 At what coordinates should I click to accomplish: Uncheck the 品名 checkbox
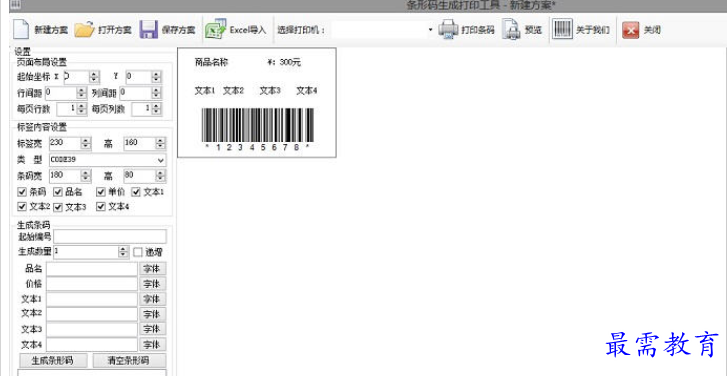tap(58, 192)
